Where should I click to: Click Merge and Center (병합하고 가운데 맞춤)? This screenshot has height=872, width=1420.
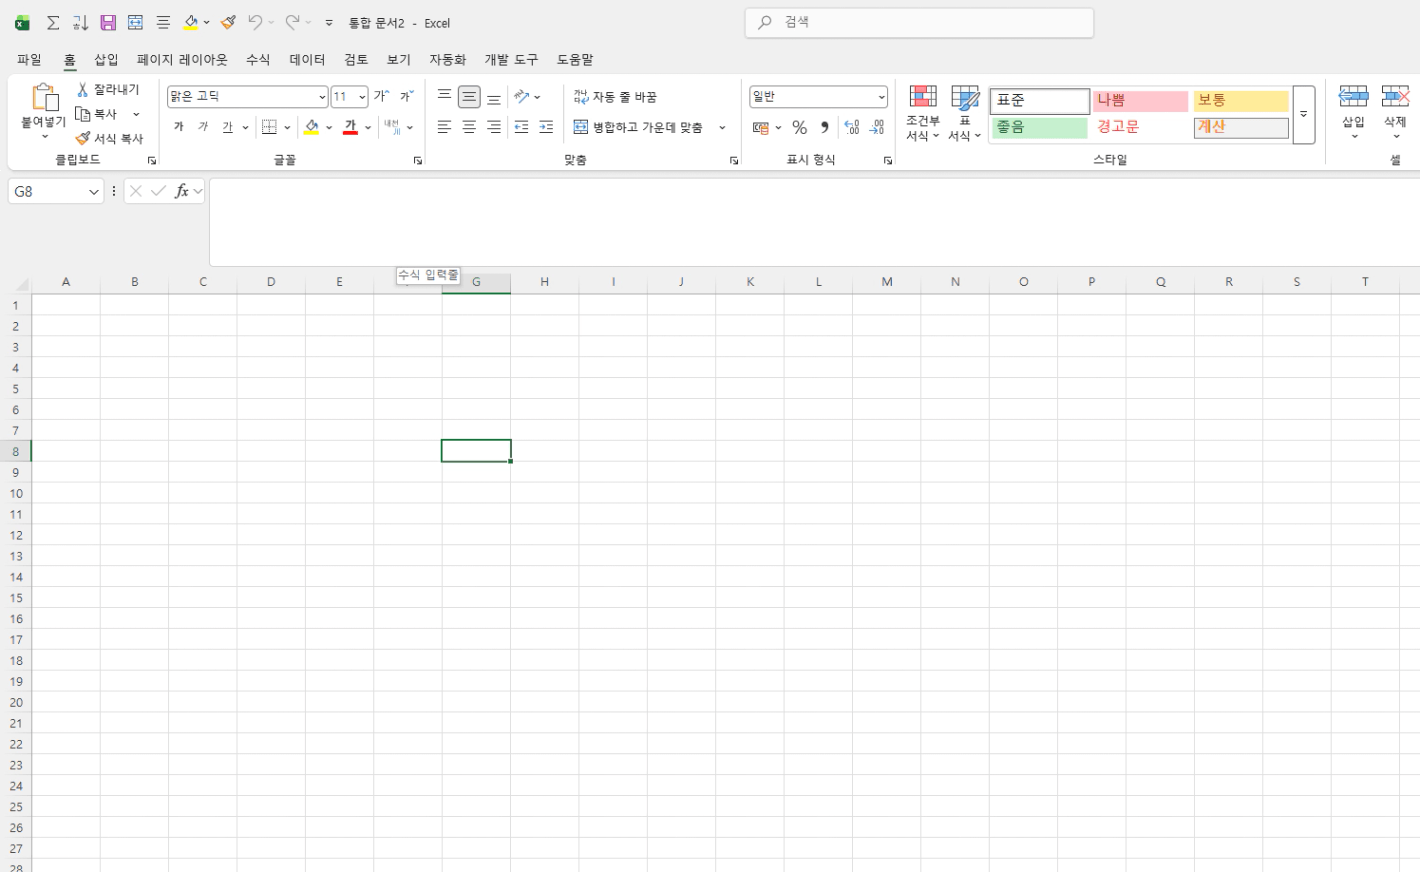pos(638,127)
